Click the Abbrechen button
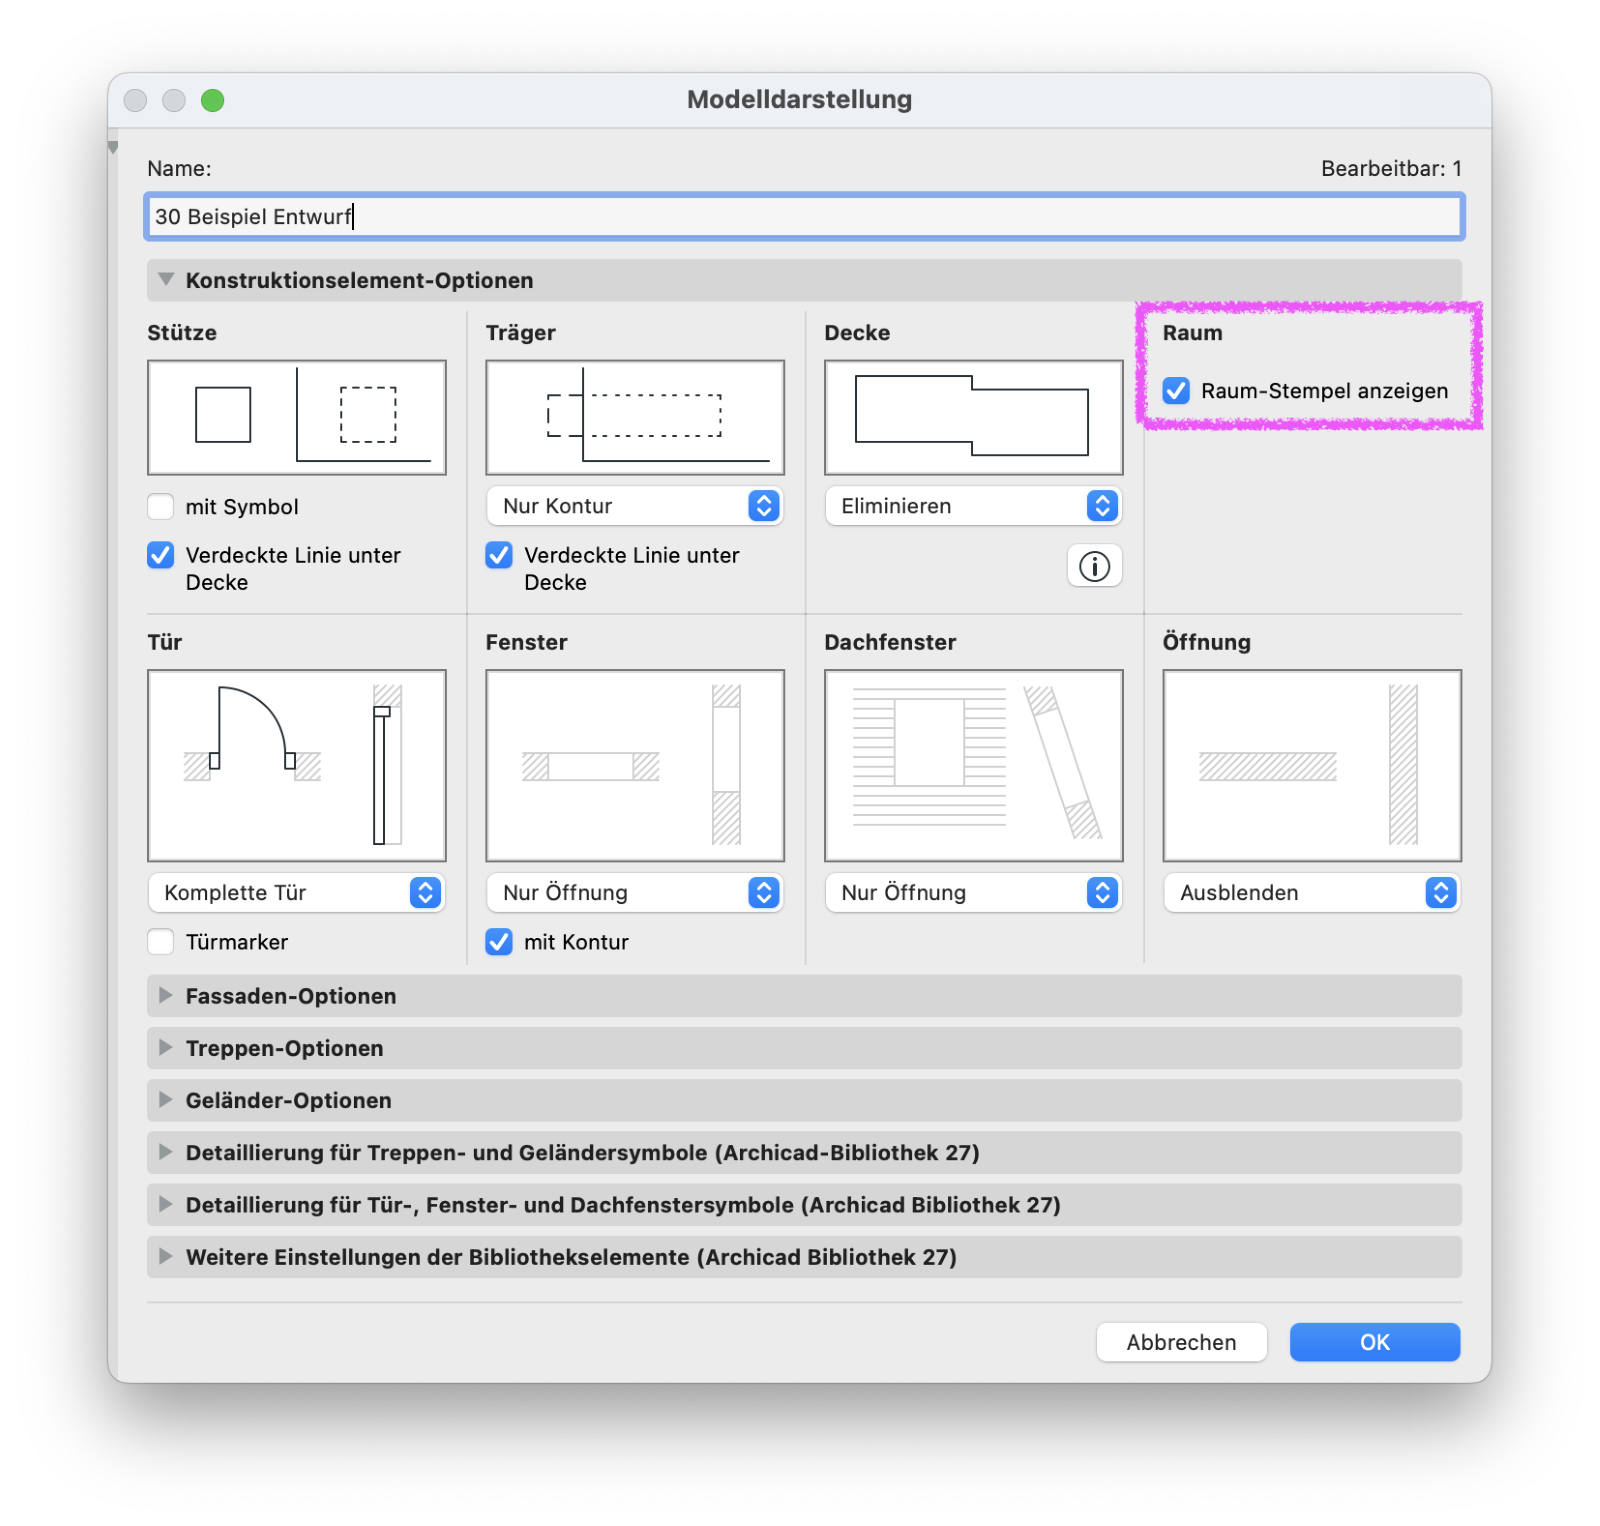Screen dimensions: 1600x1526 [1181, 1342]
